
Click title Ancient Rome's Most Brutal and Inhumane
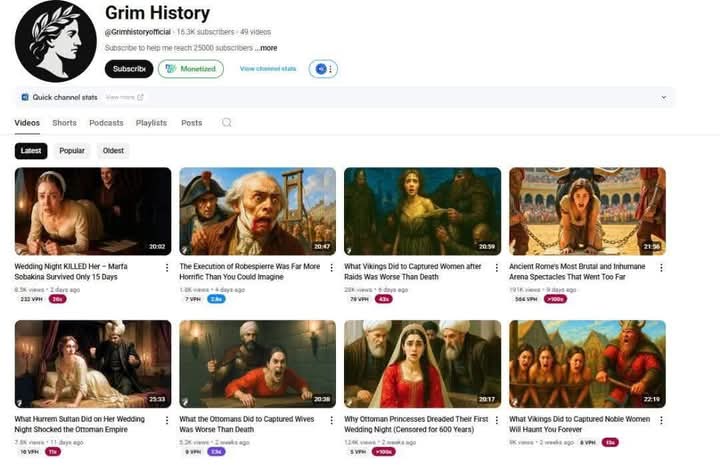tap(577, 271)
